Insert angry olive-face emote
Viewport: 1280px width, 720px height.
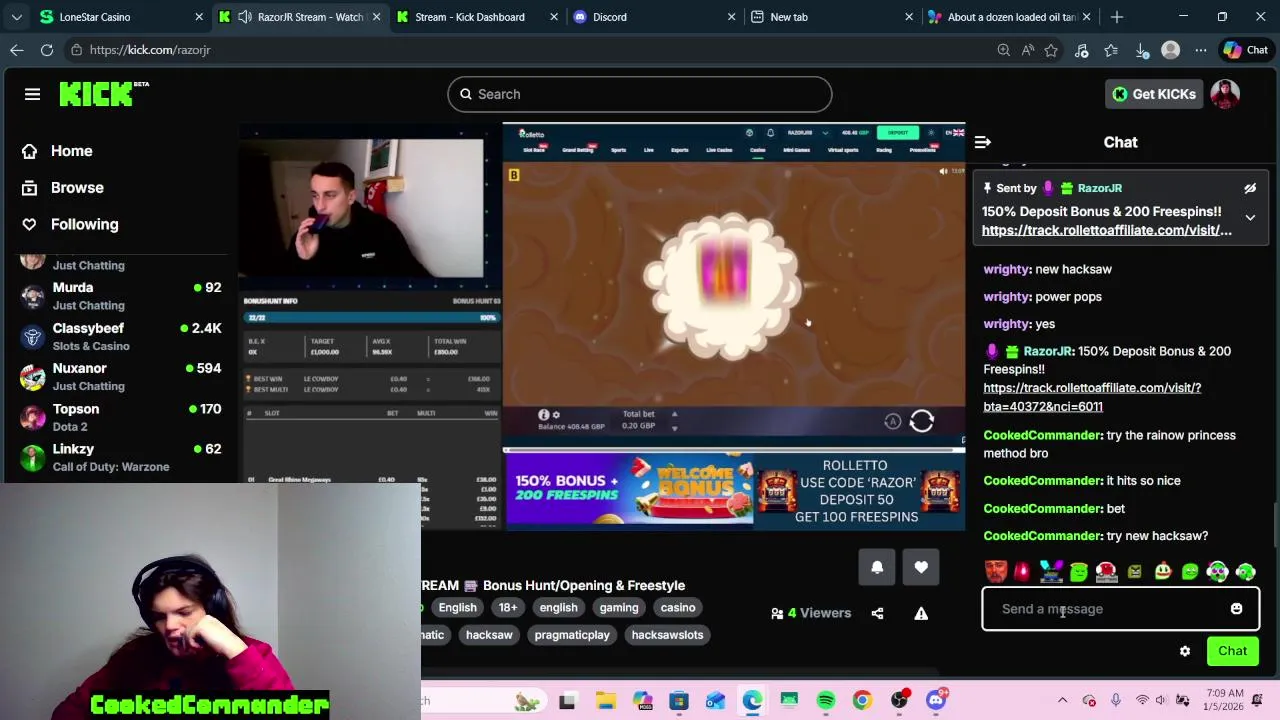coord(1134,572)
